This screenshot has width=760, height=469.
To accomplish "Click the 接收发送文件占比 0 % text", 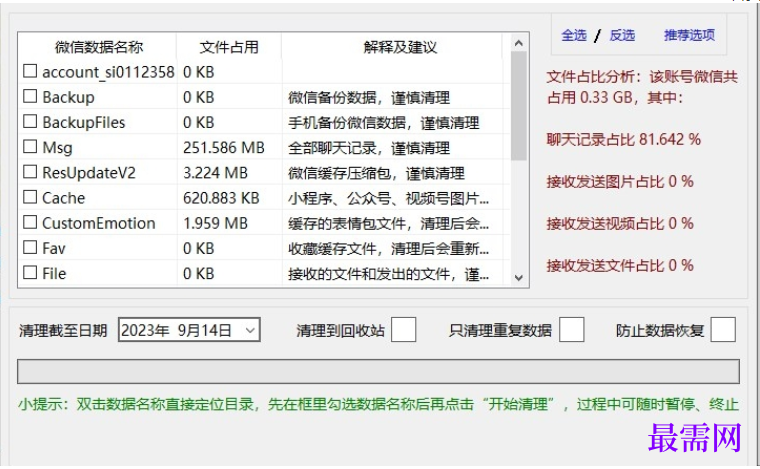I will coord(620,266).
